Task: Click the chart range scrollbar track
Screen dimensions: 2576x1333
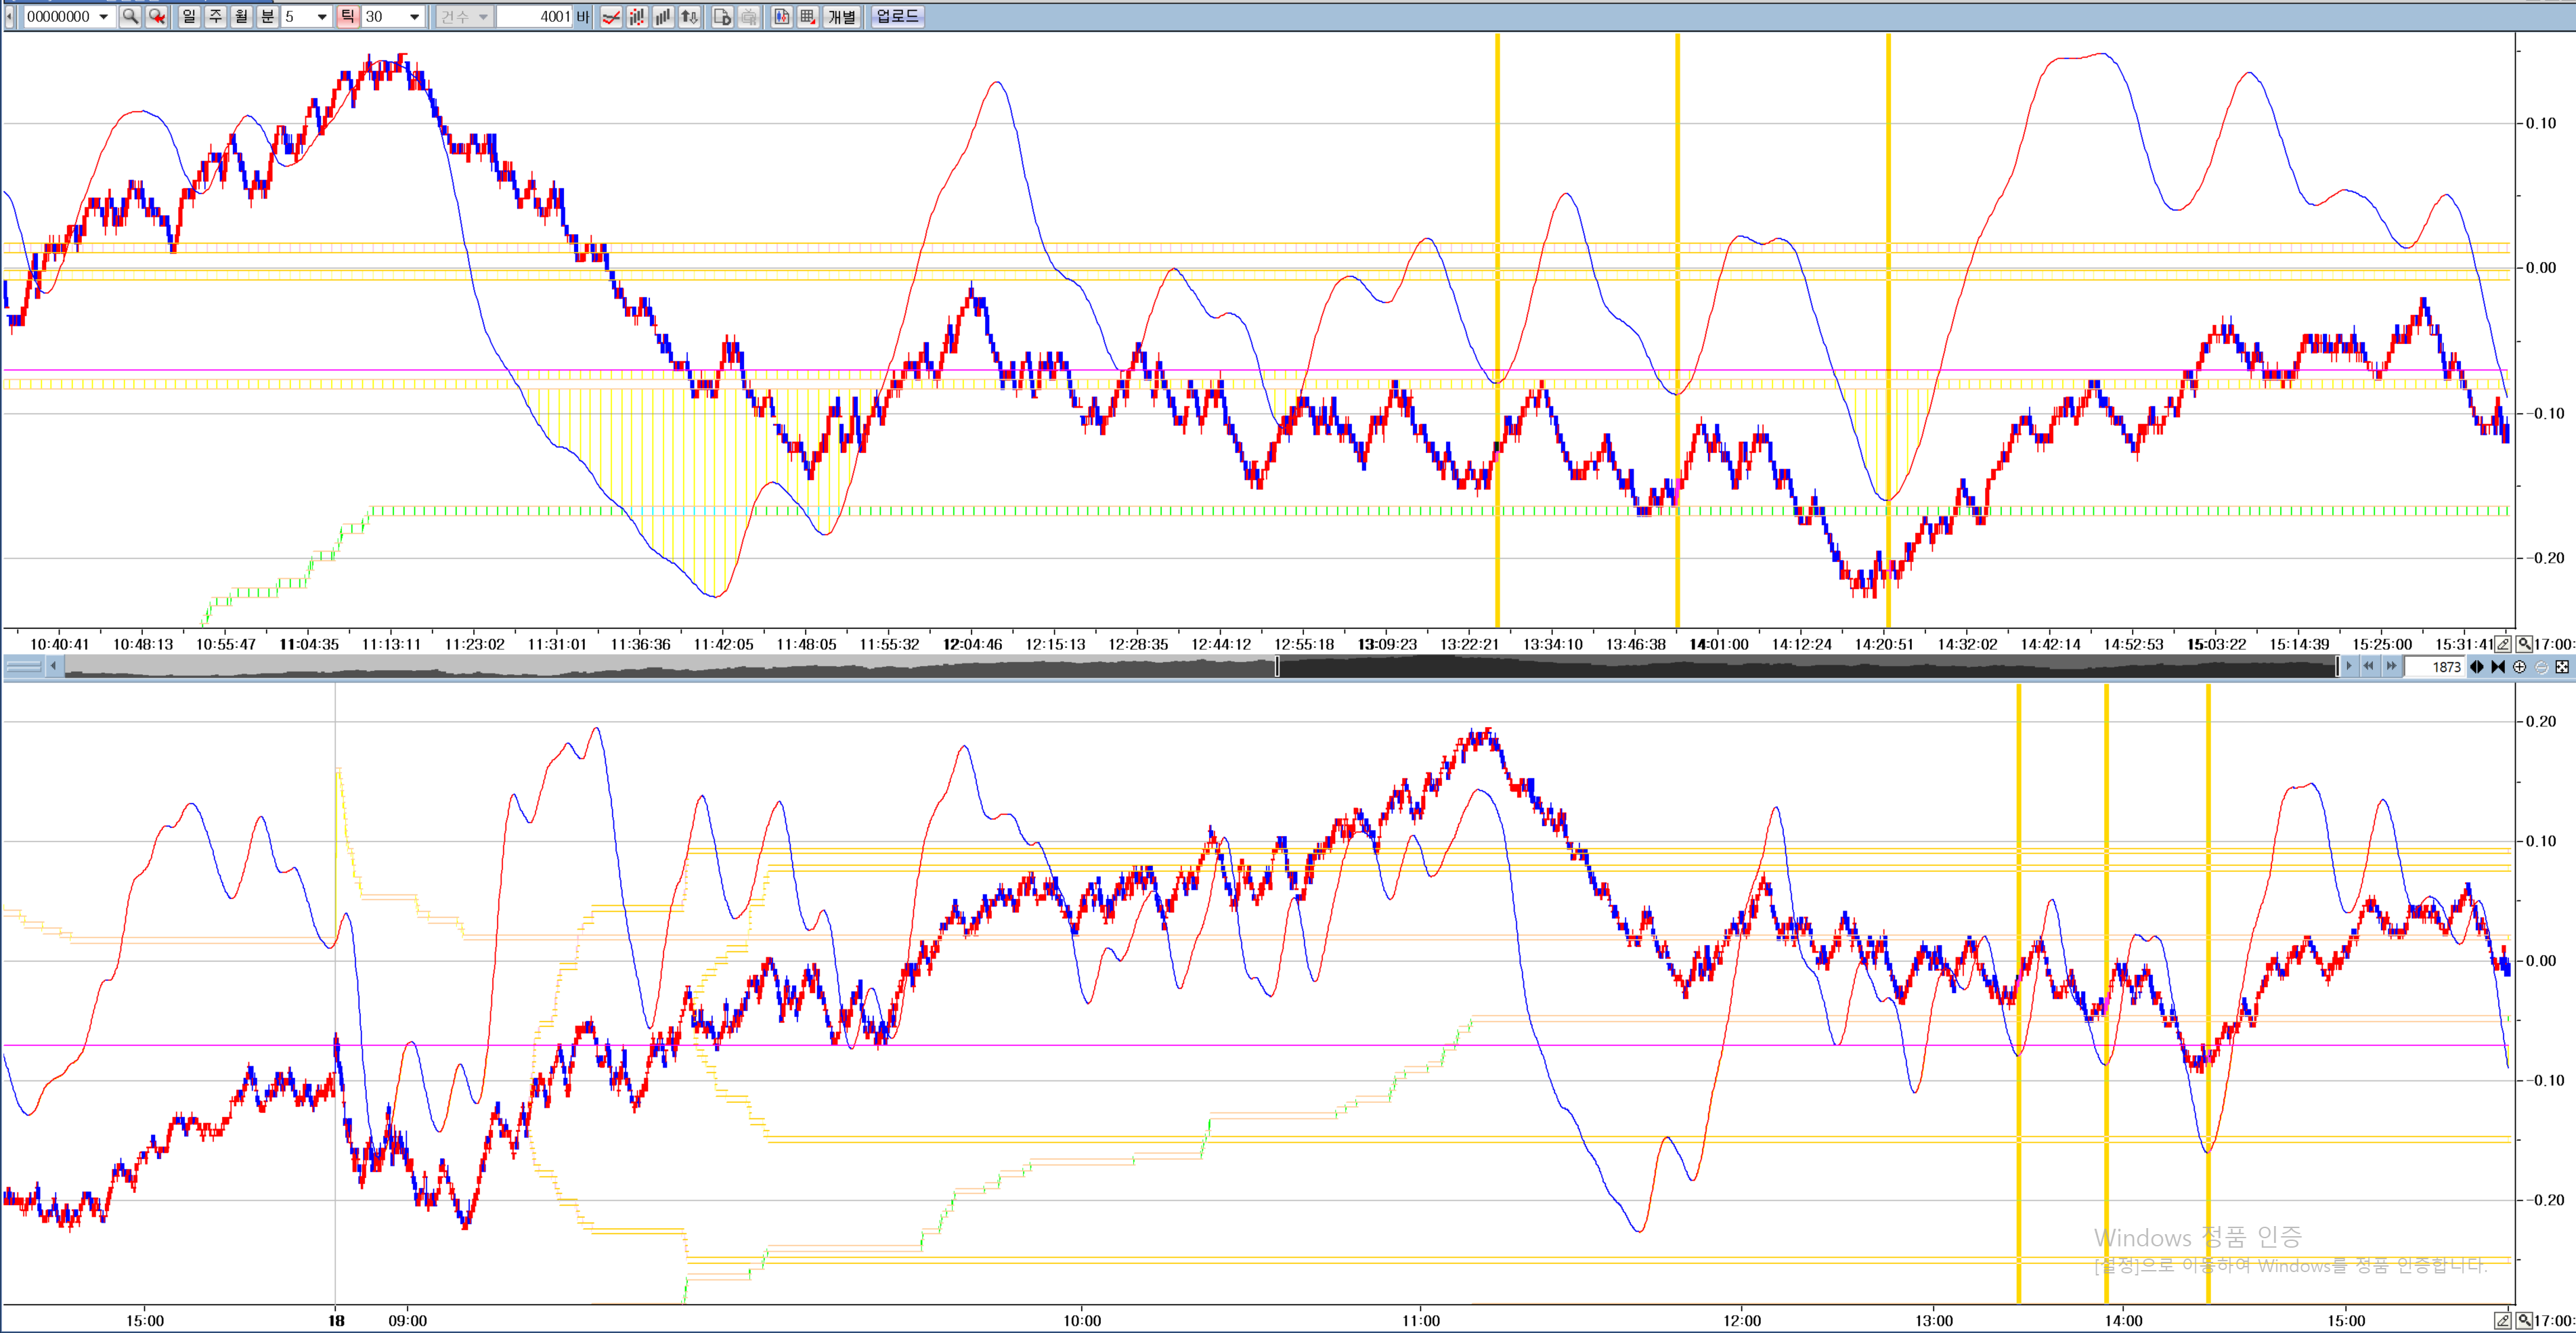Action: pos(670,667)
